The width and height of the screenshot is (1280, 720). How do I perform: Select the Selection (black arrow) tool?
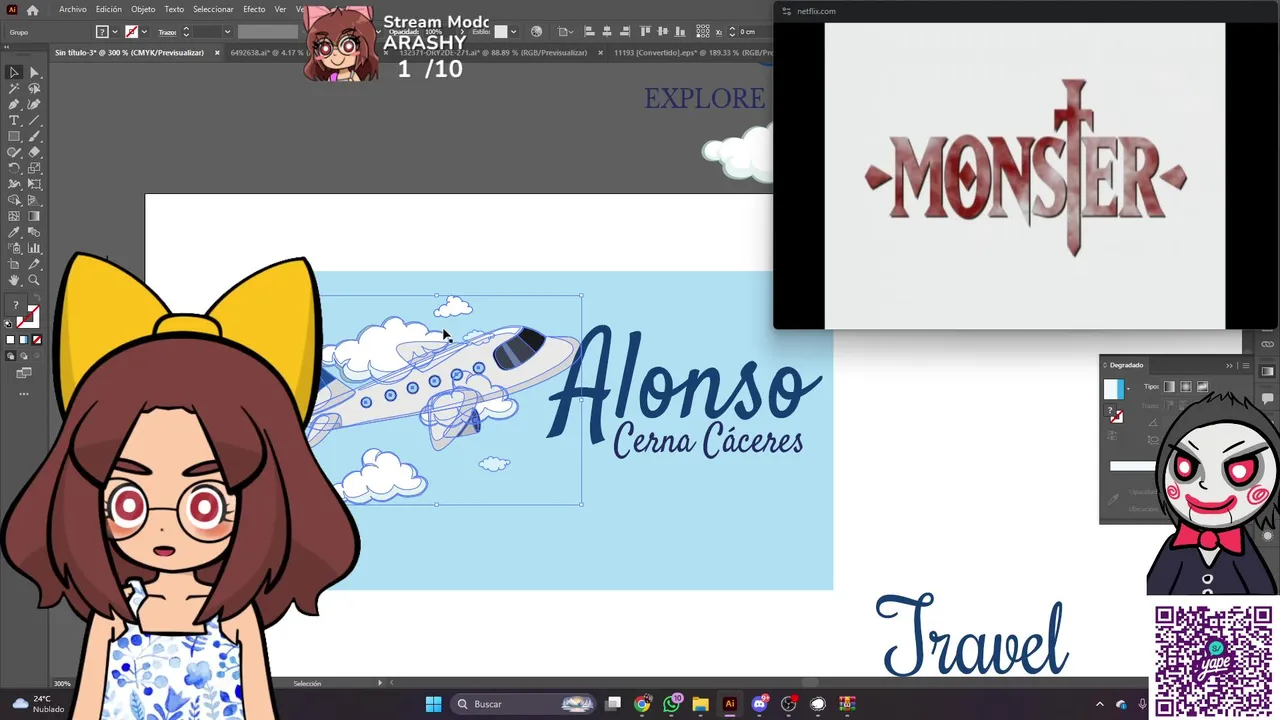(x=14, y=72)
